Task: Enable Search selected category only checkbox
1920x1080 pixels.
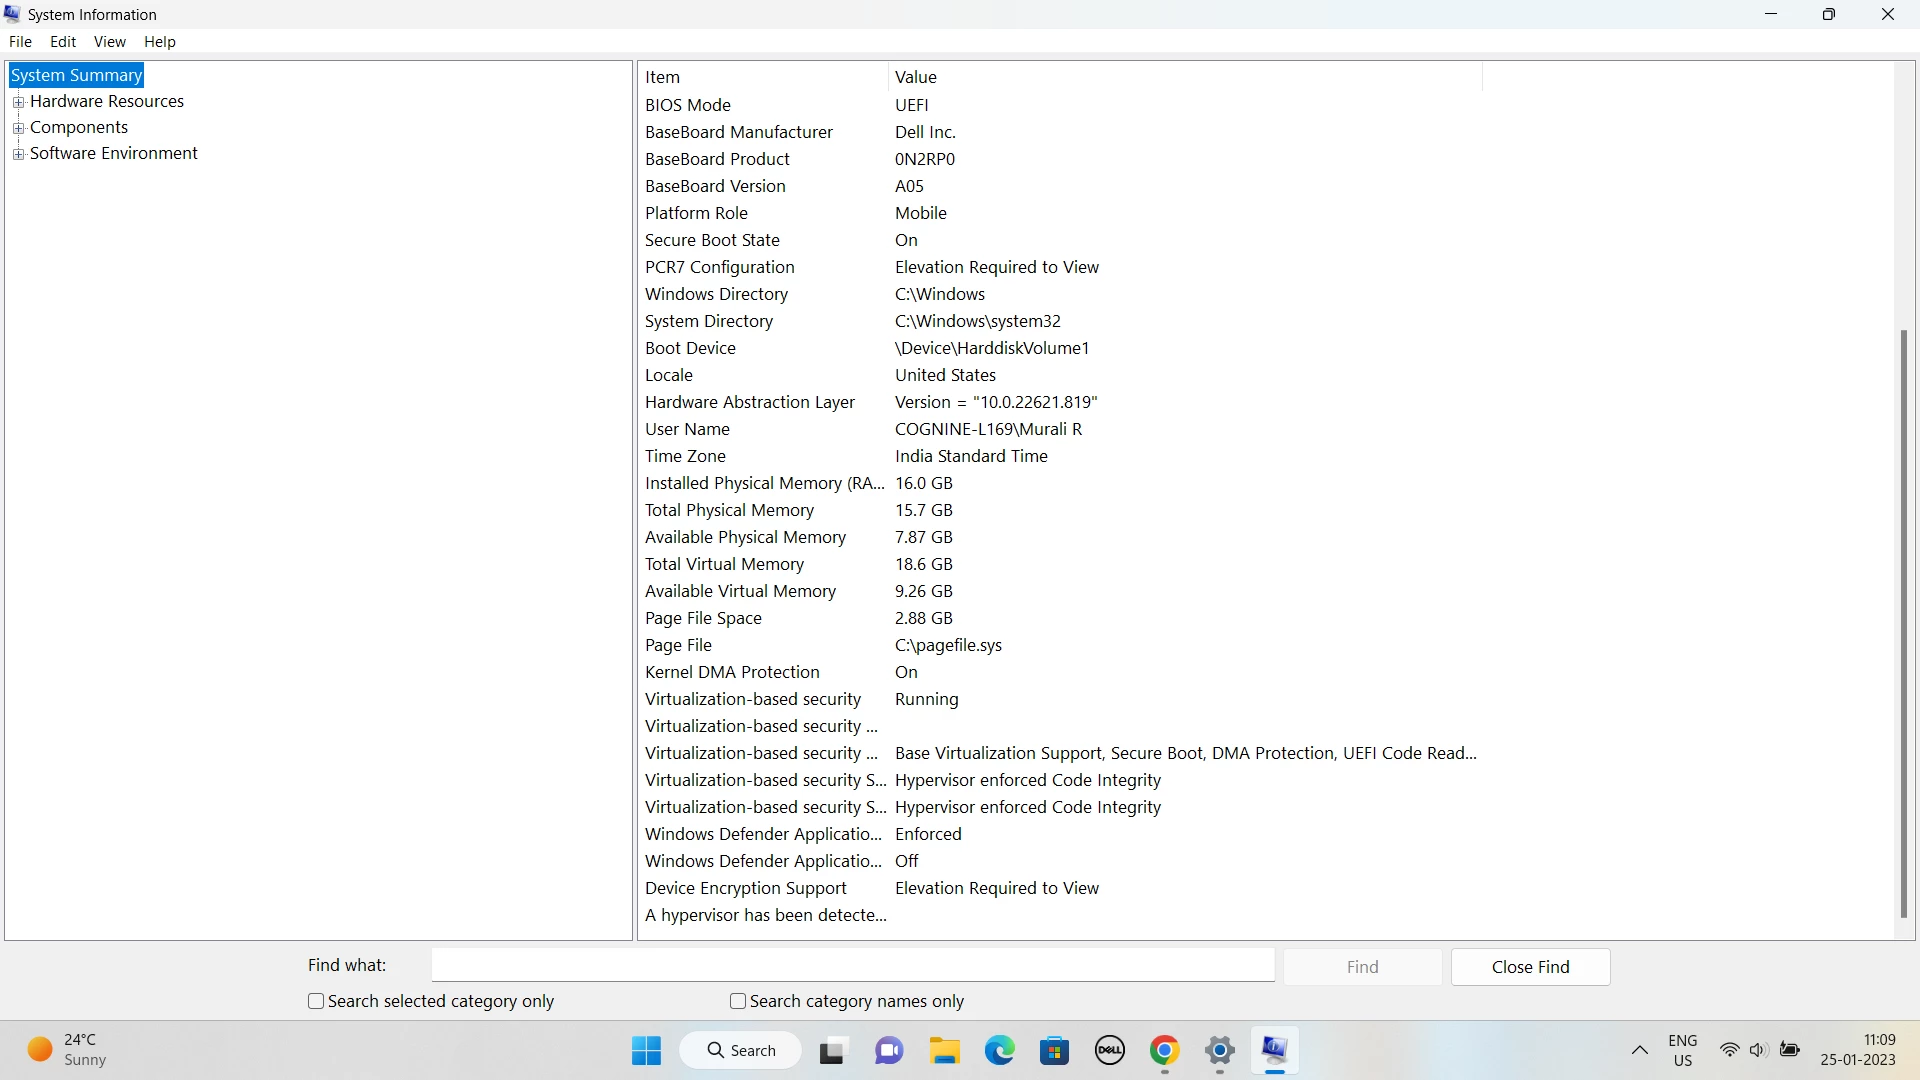Action: click(x=316, y=1001)
